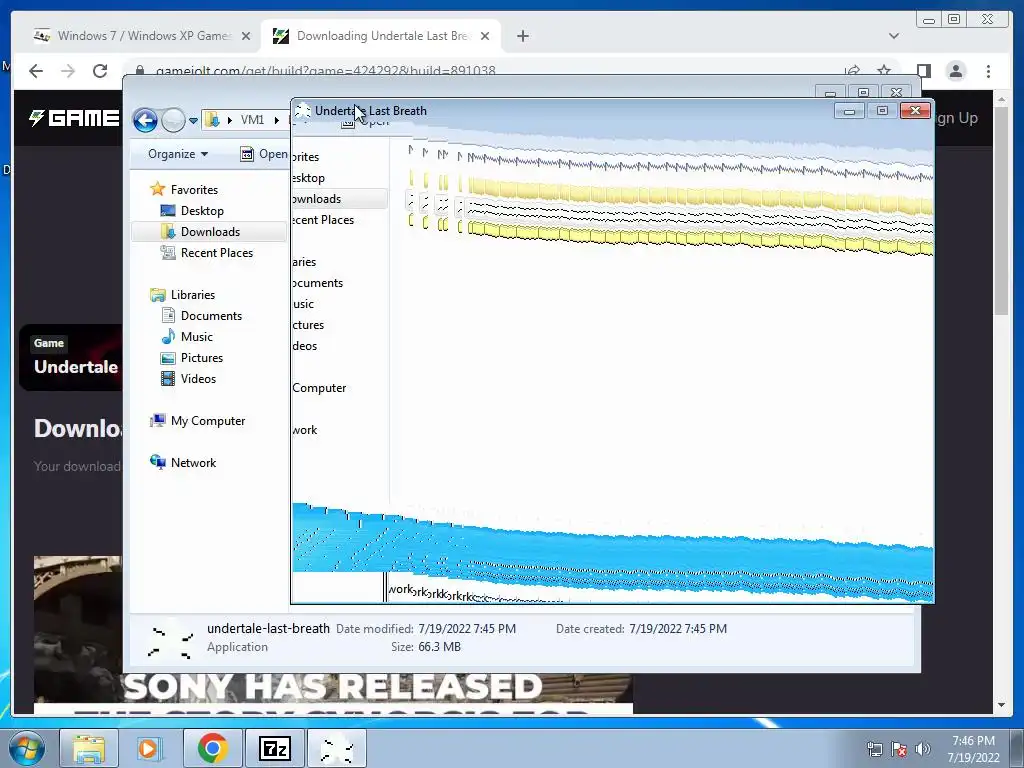Launch Windows Media Player from taskbar

[x=149, y=748]
